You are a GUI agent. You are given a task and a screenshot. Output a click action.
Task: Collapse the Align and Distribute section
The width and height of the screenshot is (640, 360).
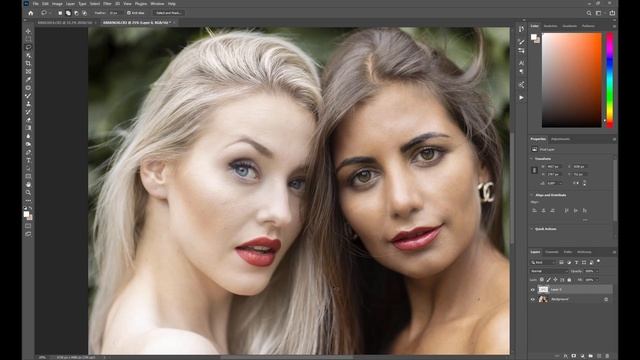tap(532, 195)
